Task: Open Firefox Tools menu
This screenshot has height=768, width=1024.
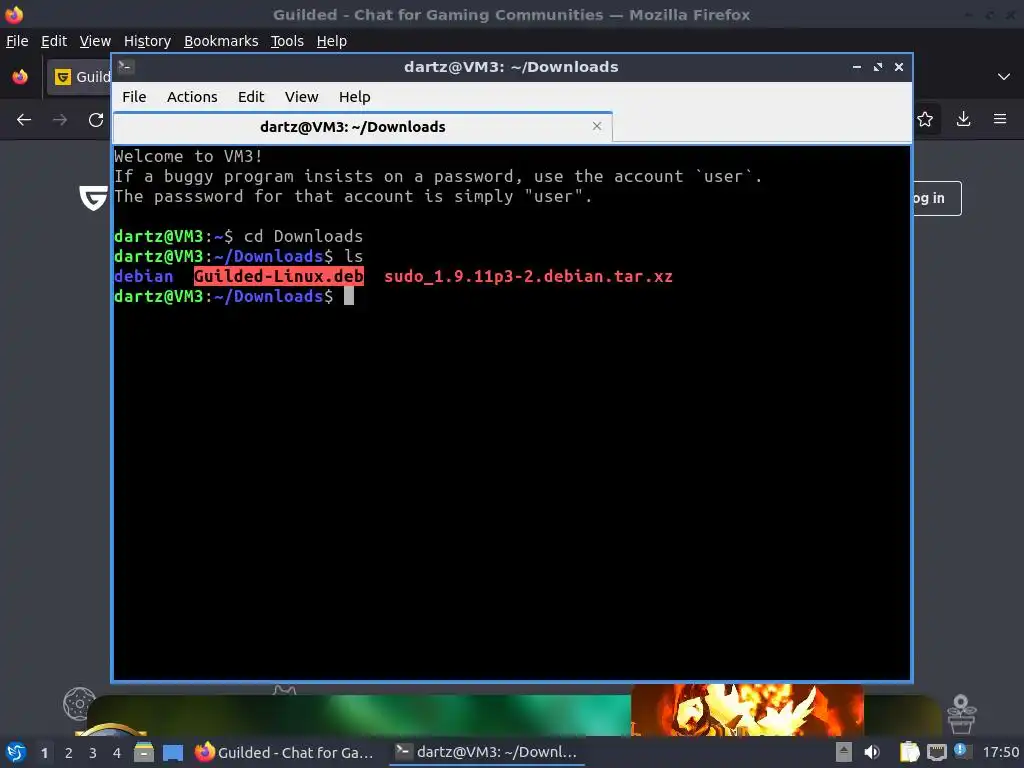Action: click(x=287, y=40)
